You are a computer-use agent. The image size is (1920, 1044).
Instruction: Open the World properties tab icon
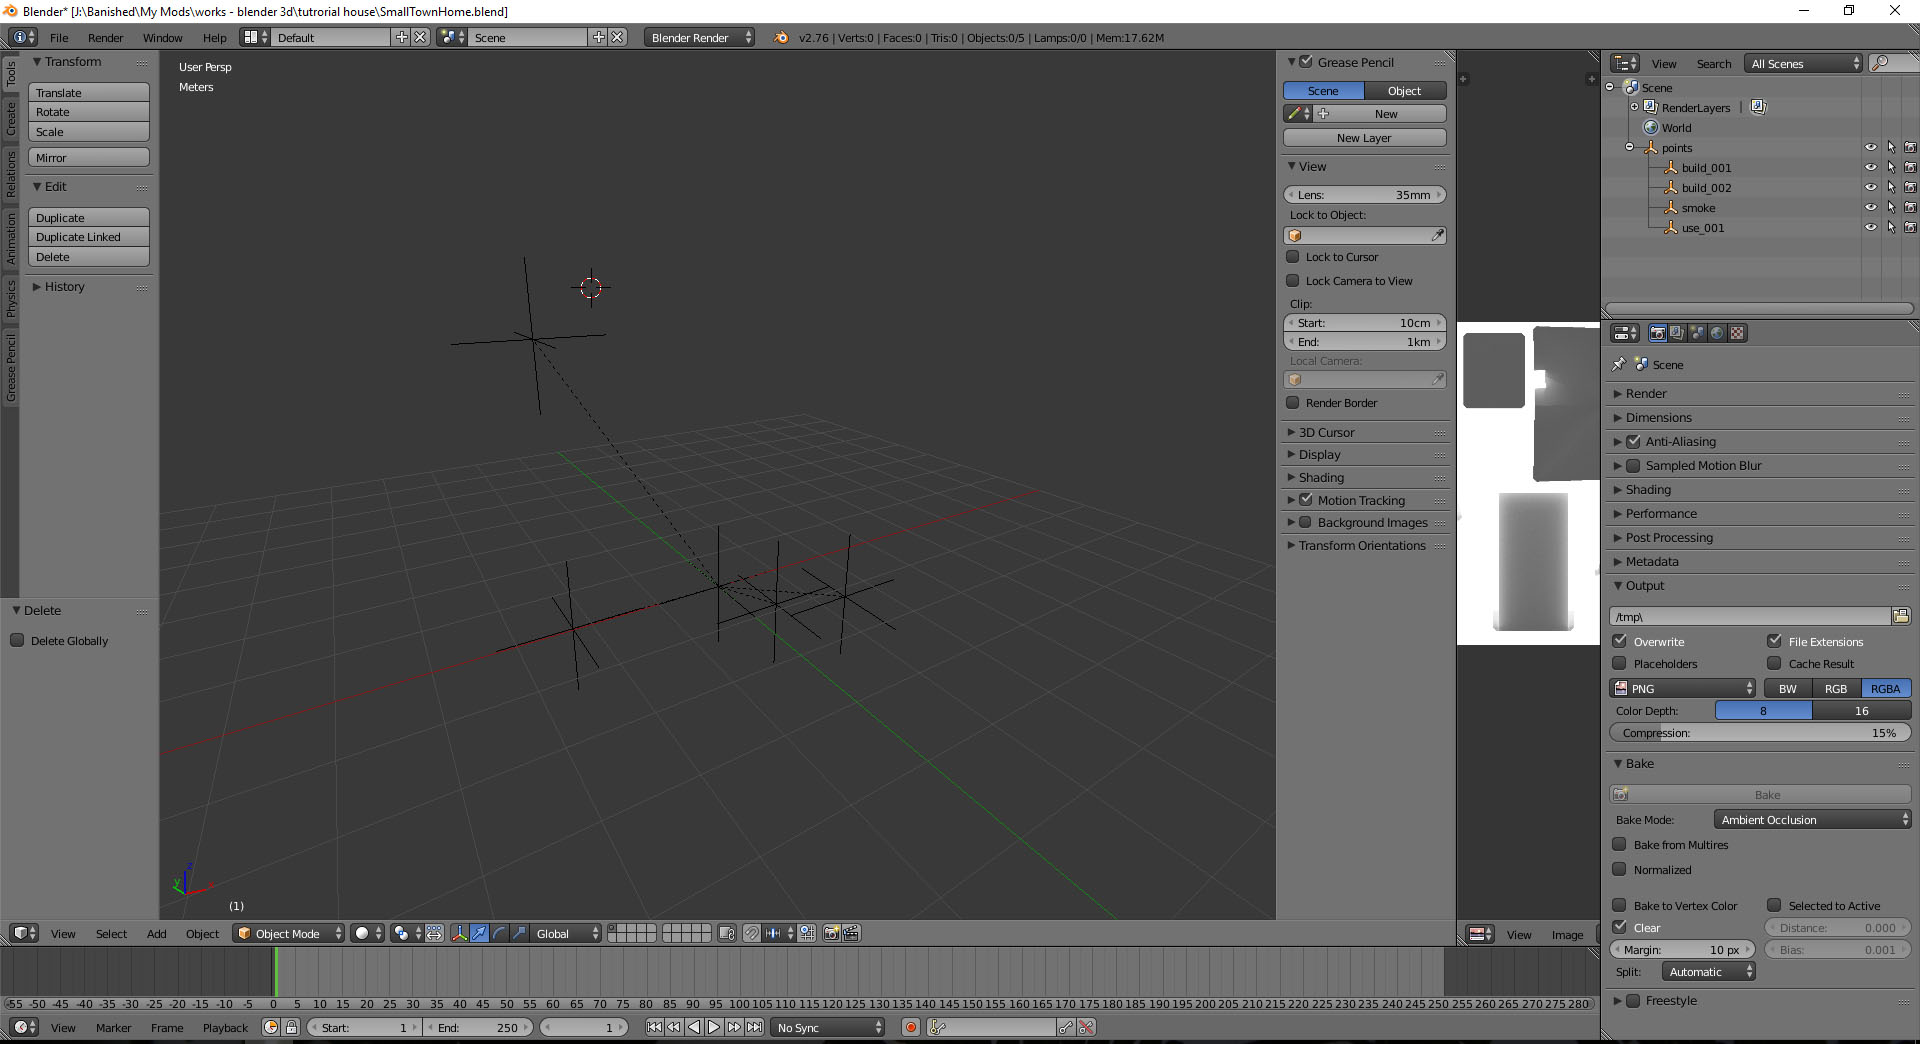click(1717, 333)
